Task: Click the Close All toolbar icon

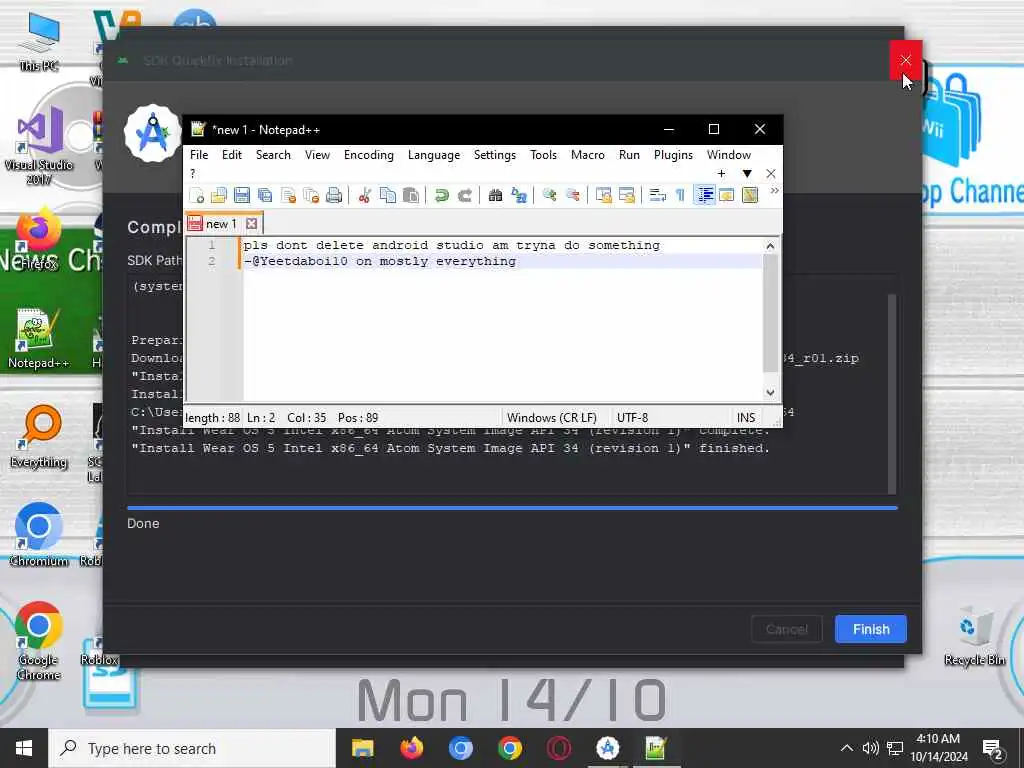Action: pyautogui.click(x=311, y=195)
